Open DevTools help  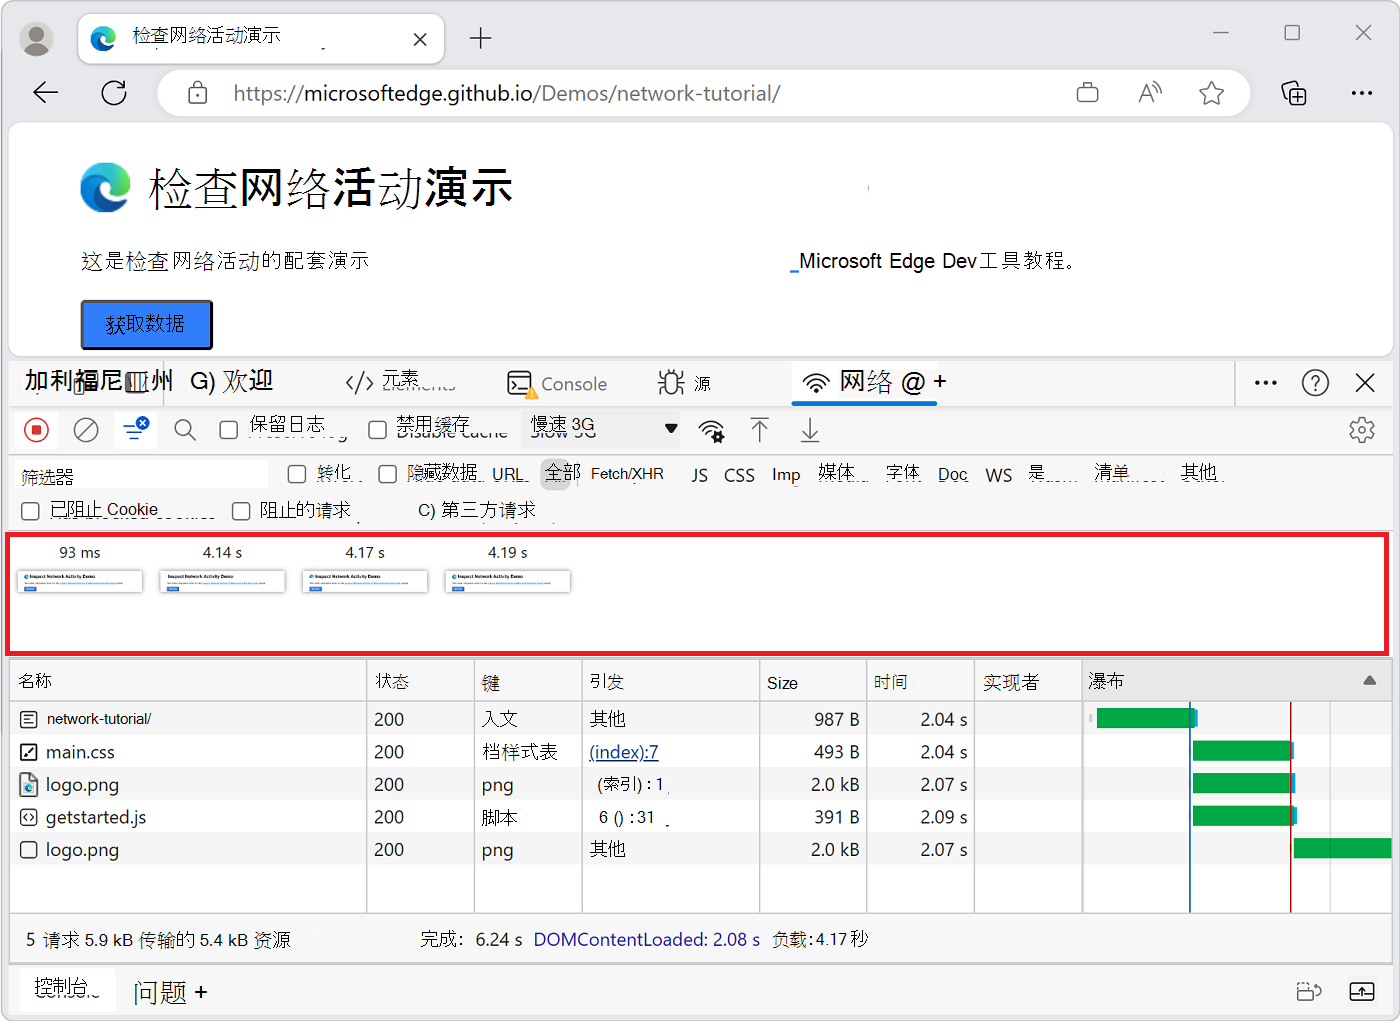click(x=1315, y=382)
